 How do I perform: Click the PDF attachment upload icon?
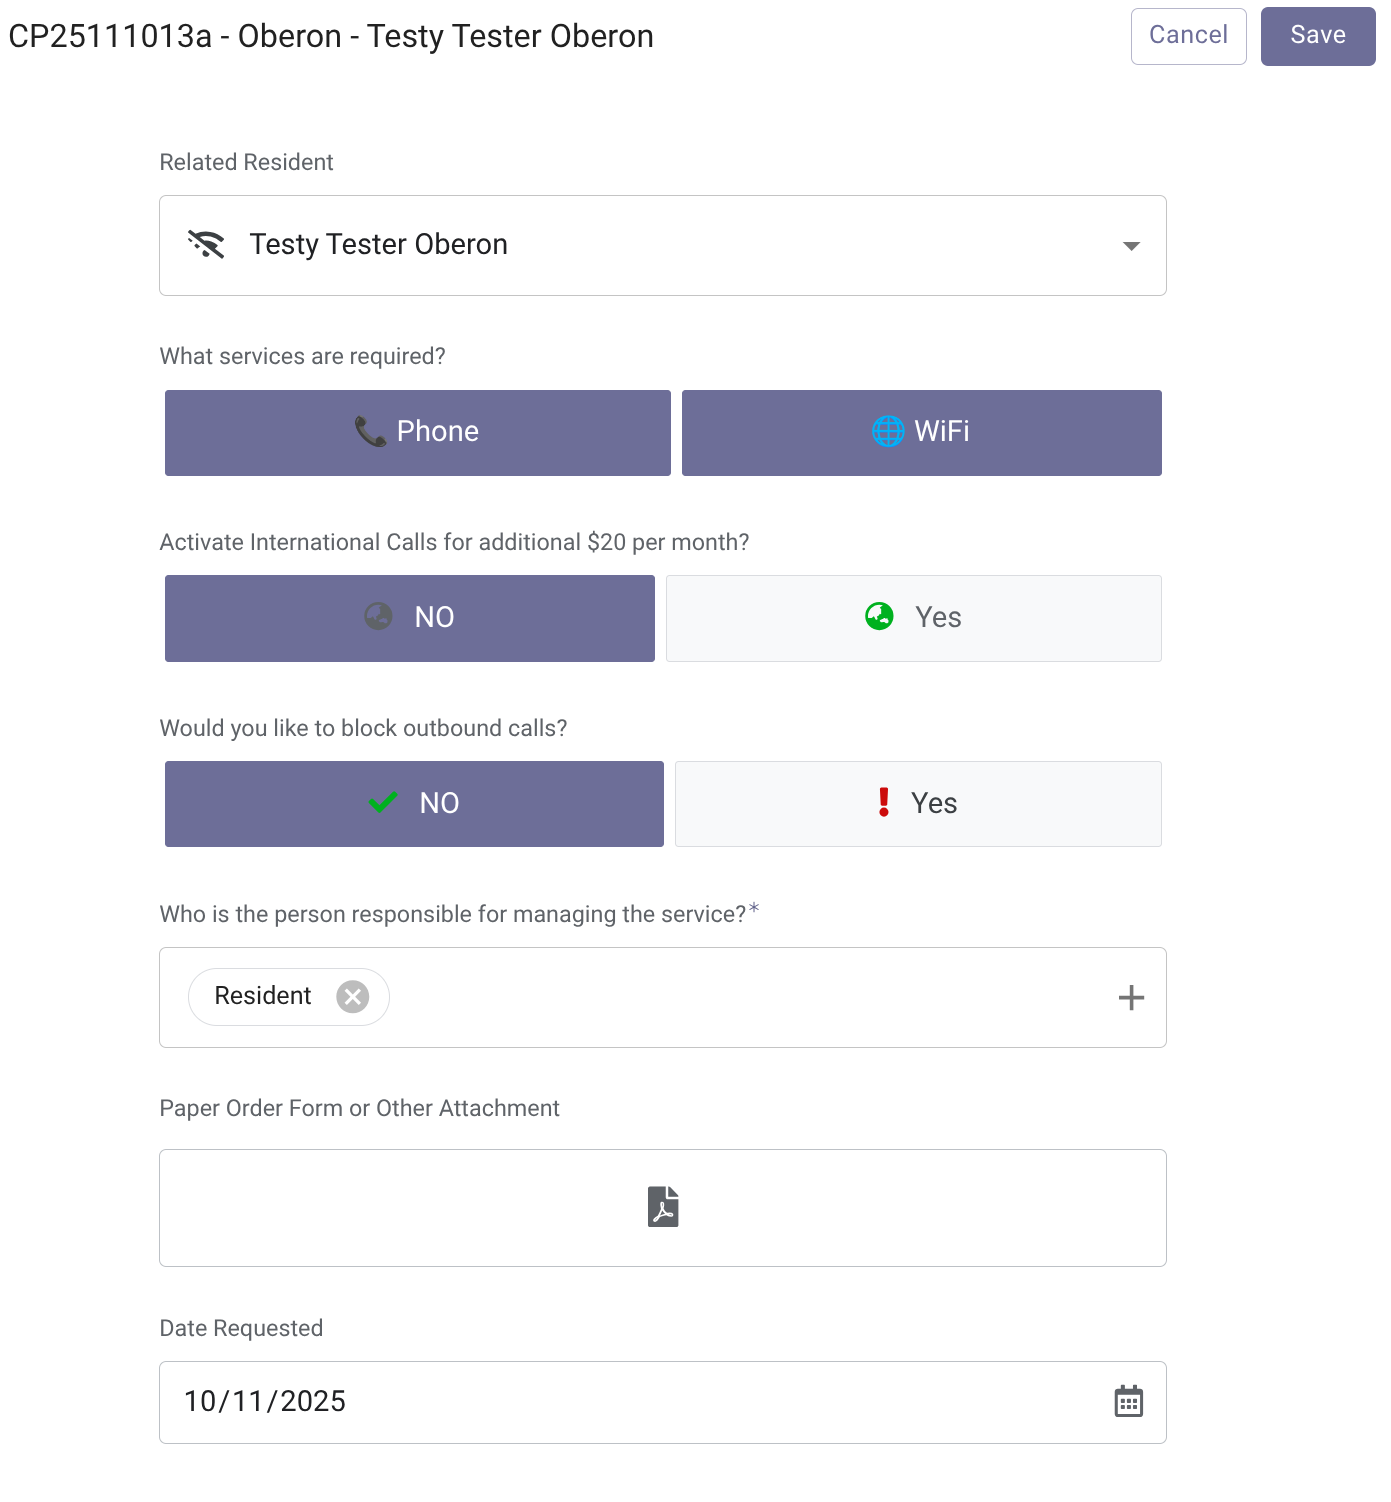click(x=663, y=1206)
